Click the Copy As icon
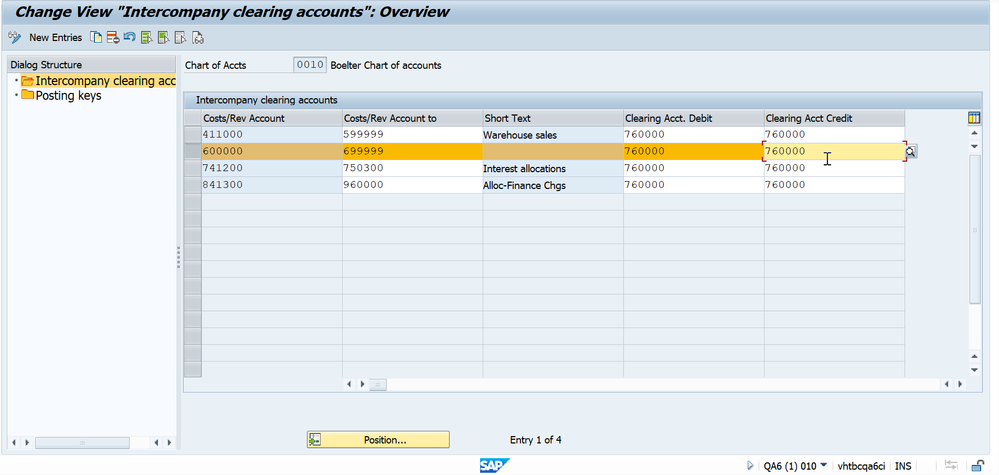999x475 pixels. point(96,38)
